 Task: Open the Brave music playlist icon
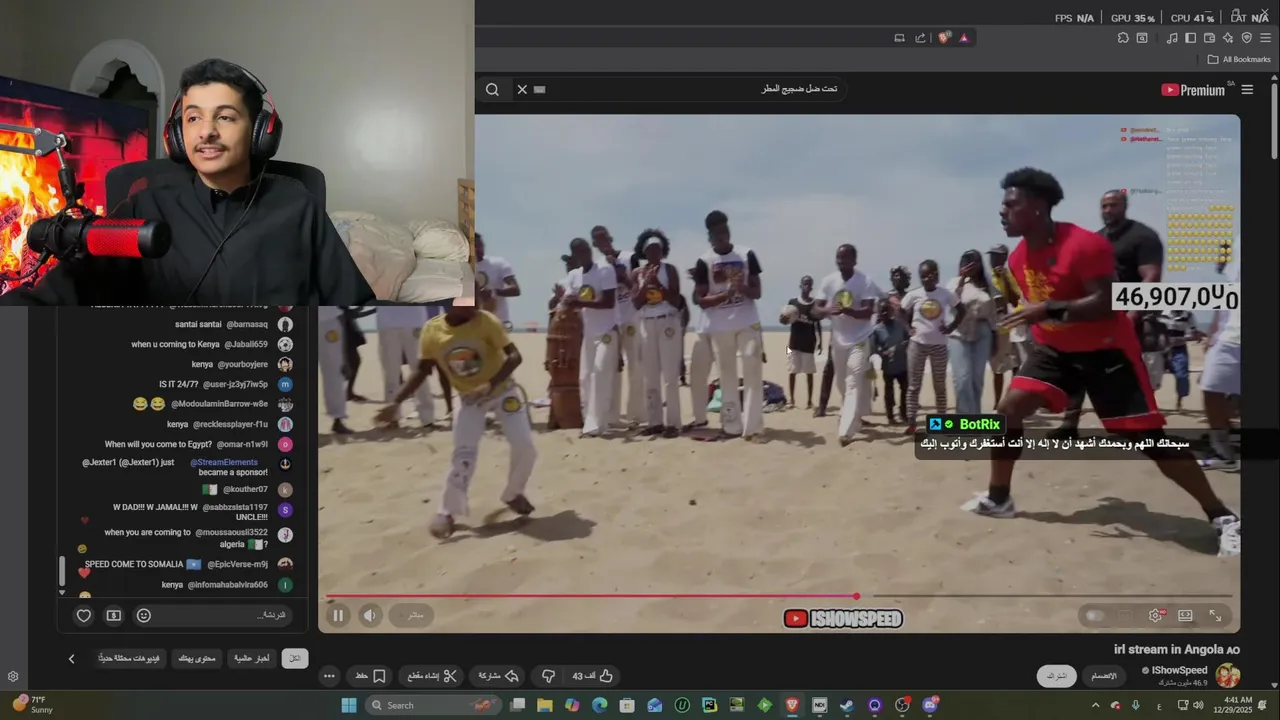coord(1171,38)
